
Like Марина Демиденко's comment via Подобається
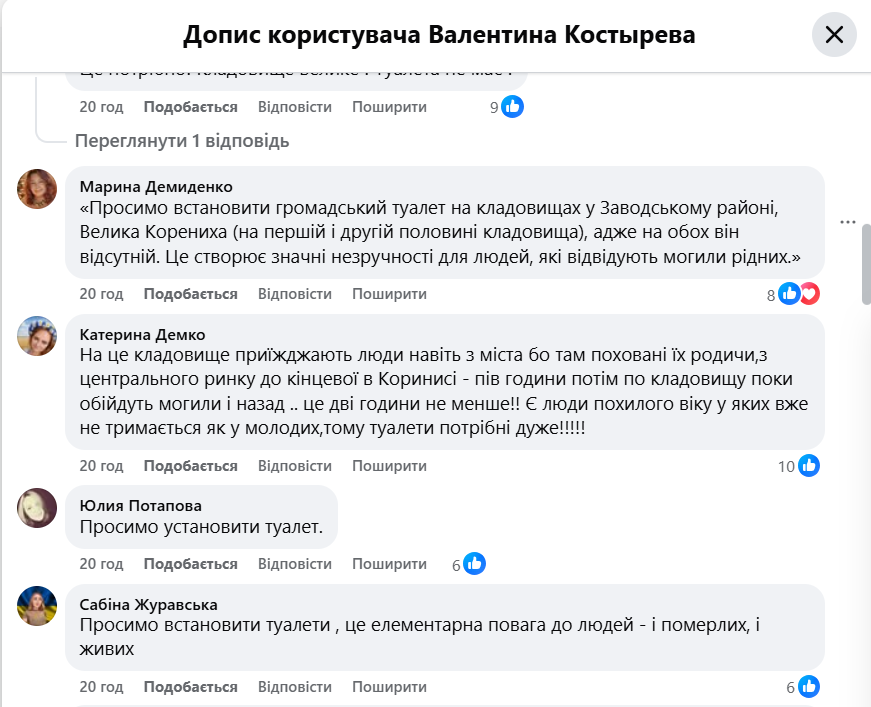(190, 294)
